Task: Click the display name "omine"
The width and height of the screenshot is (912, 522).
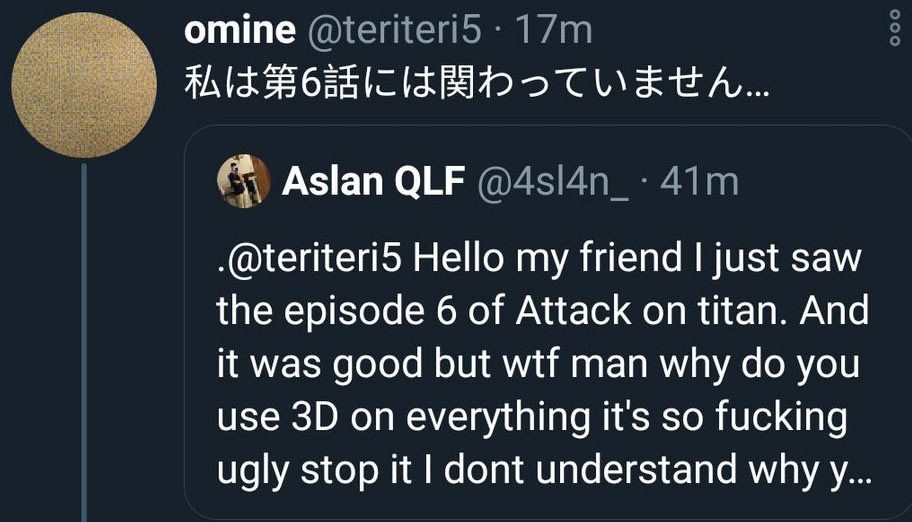Action: (240, 31)
